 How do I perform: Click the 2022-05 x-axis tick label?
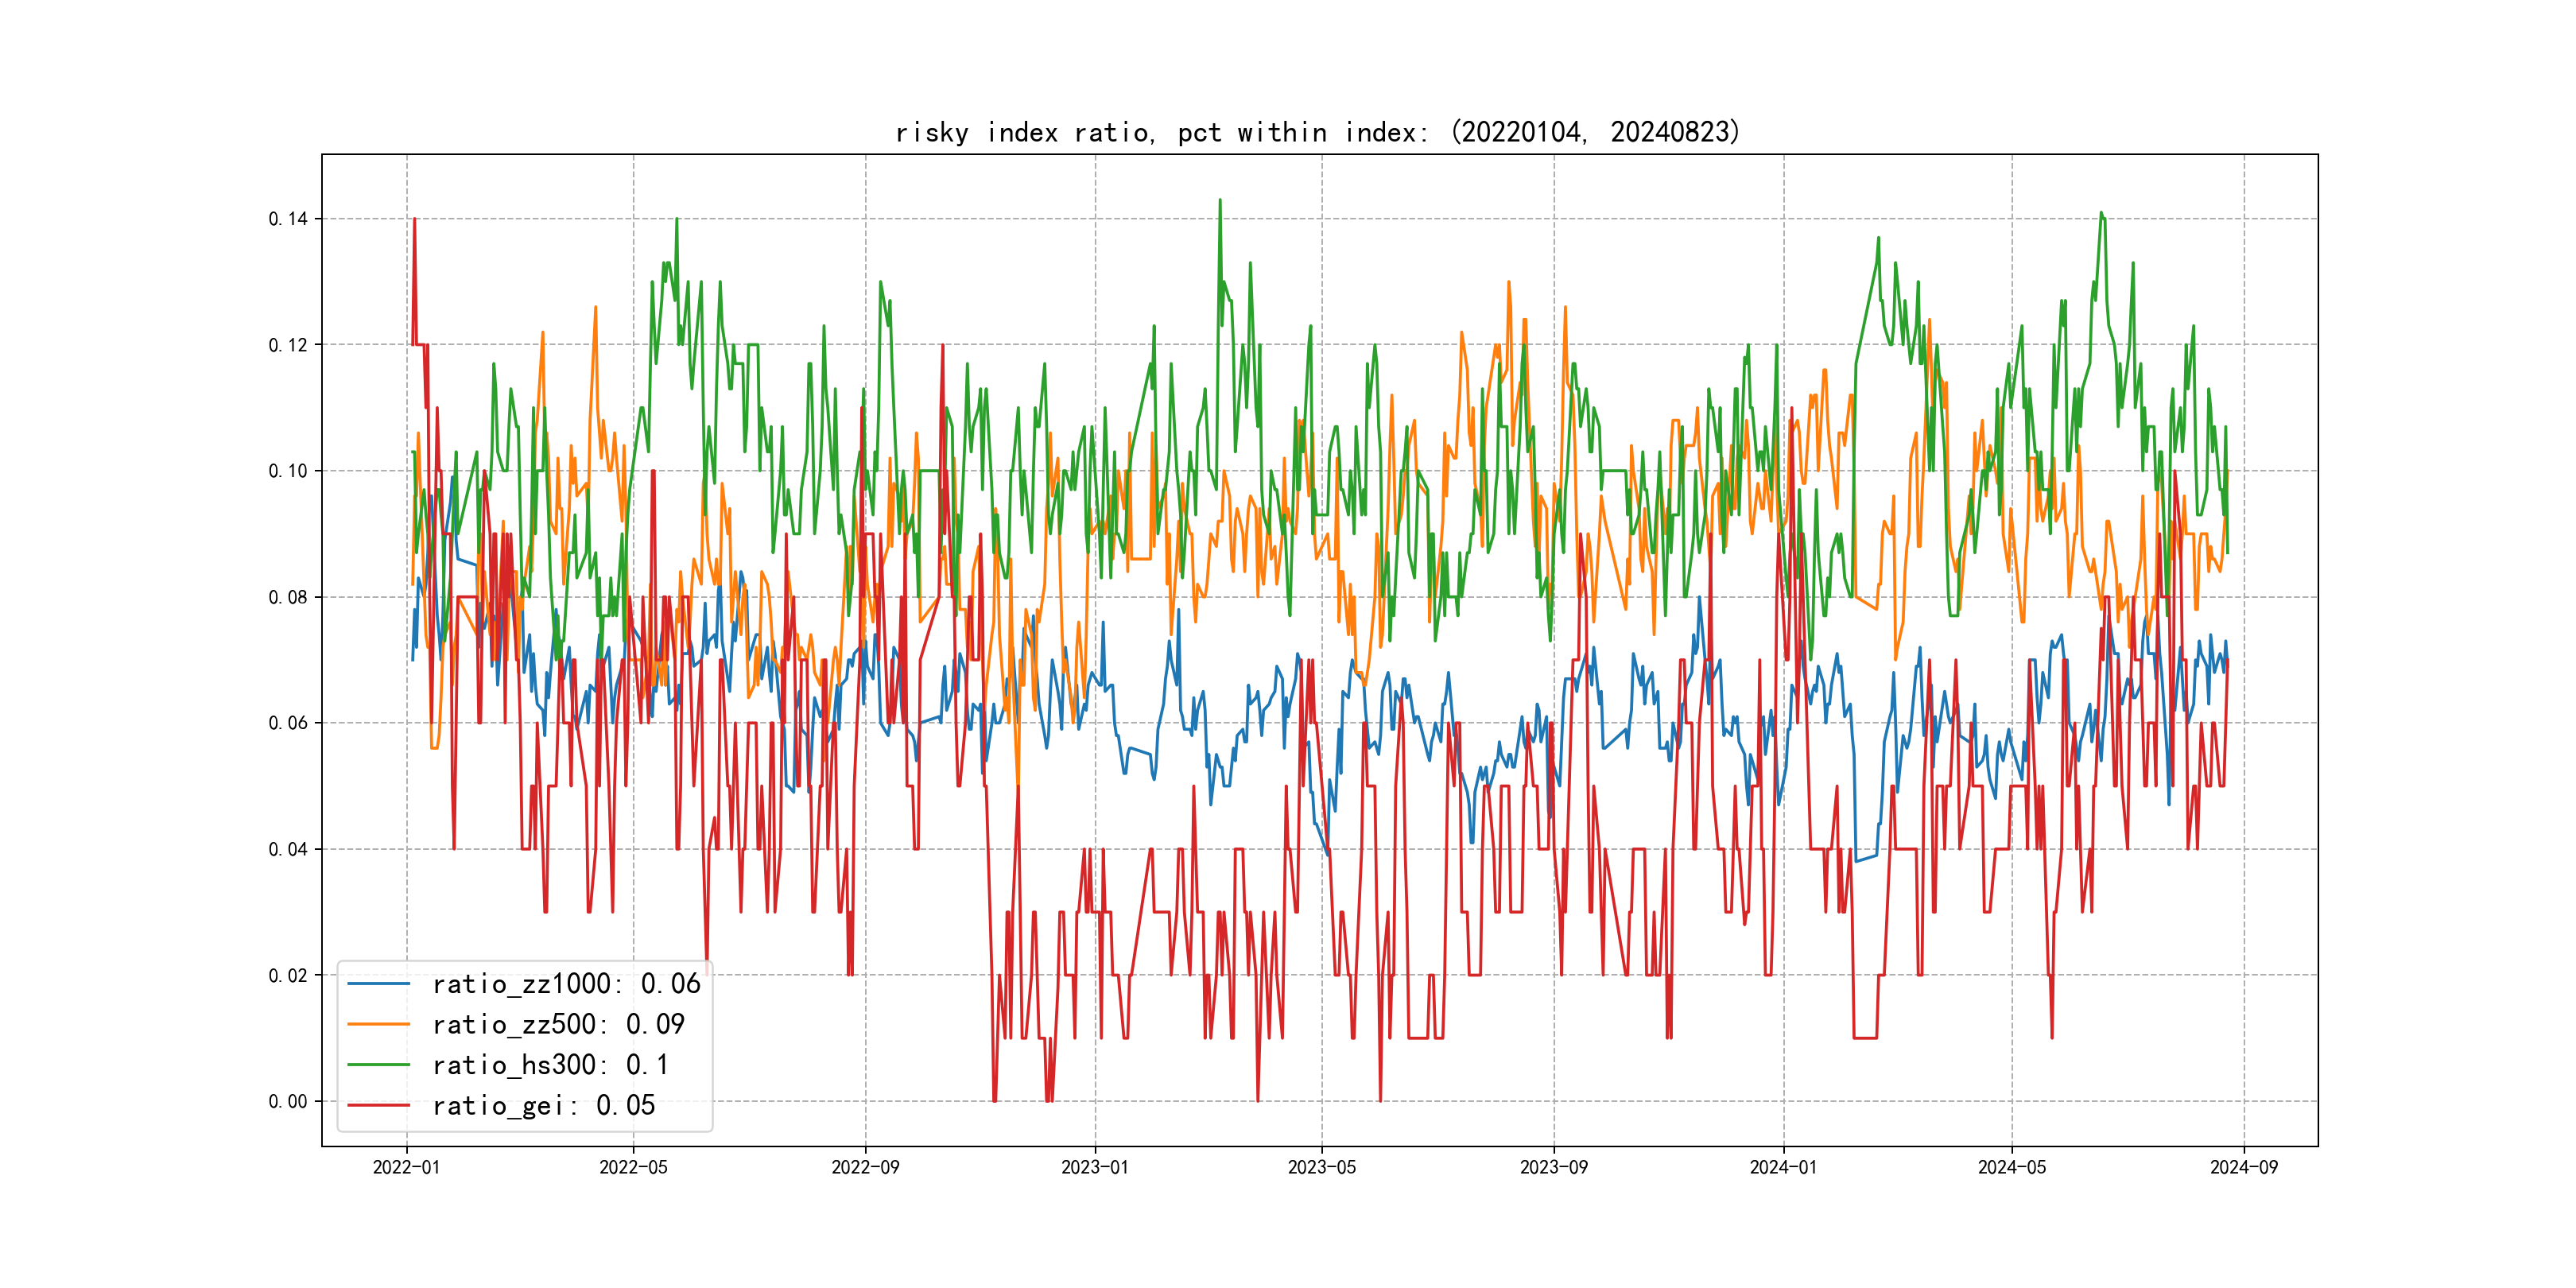pos(633,1167)
